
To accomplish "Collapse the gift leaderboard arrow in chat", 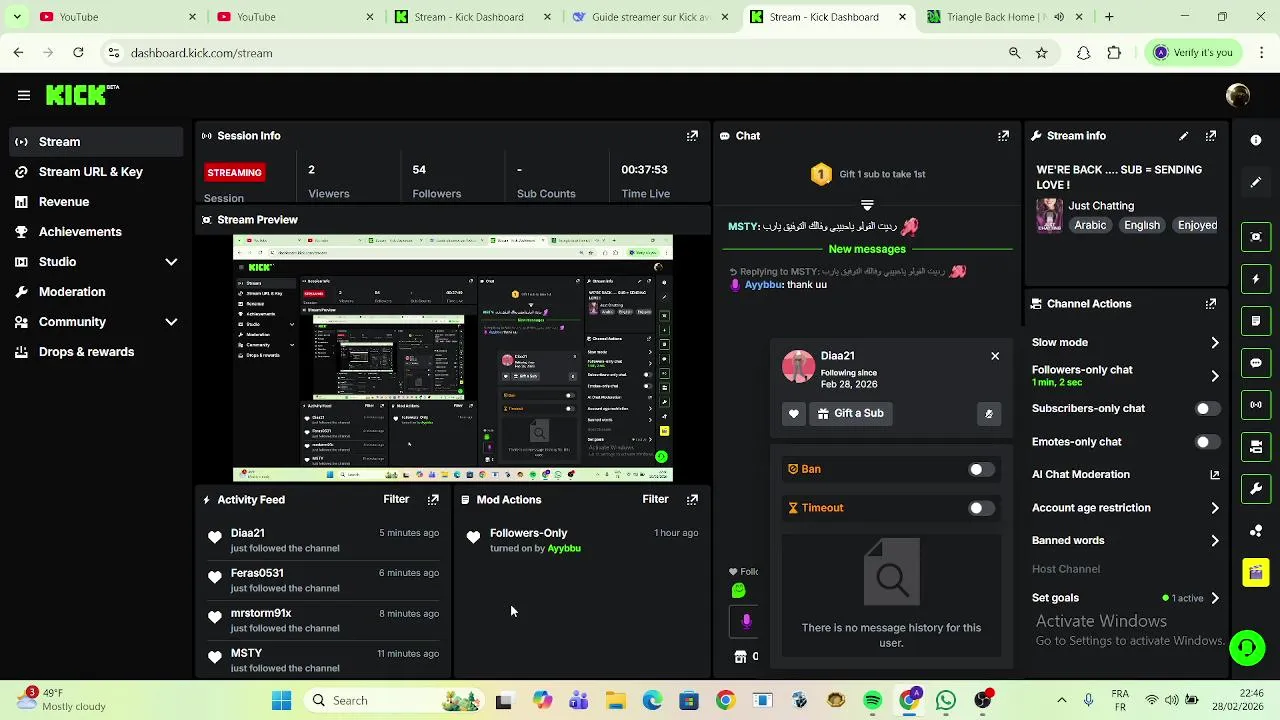I will pyautogui.click(x=867, y=205).
